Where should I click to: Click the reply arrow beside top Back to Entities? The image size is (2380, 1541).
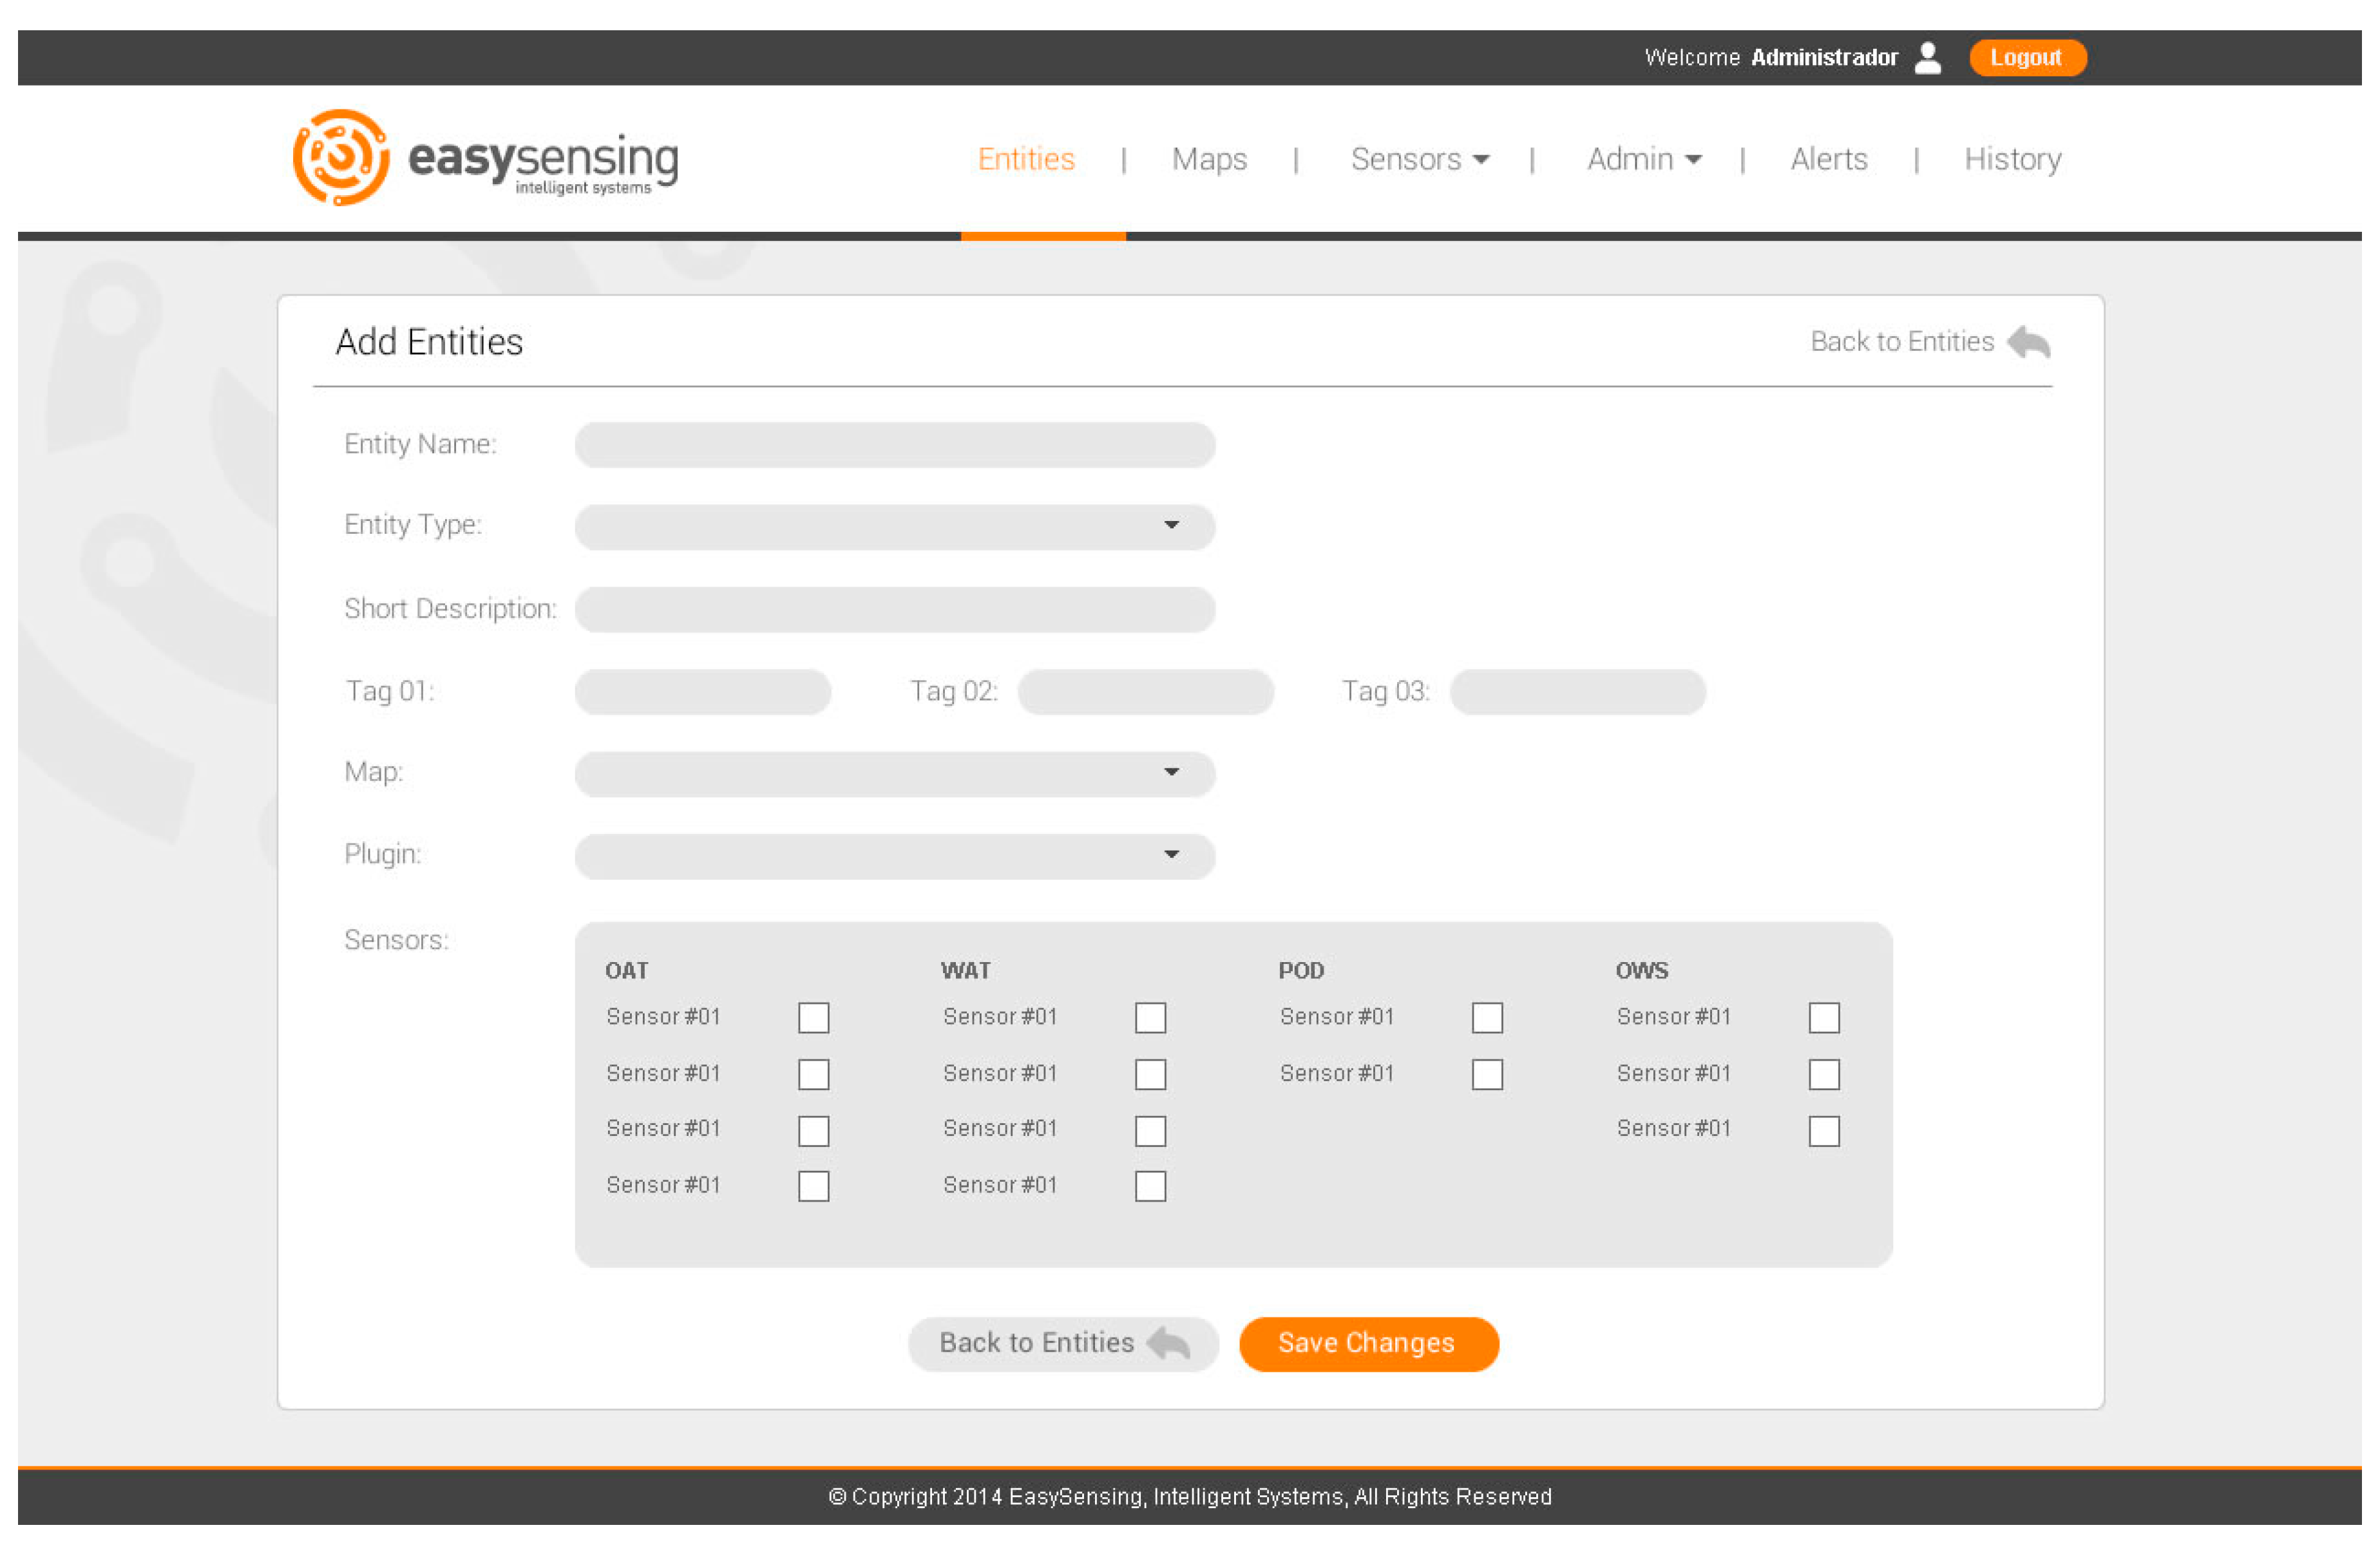pos(2027,342)
